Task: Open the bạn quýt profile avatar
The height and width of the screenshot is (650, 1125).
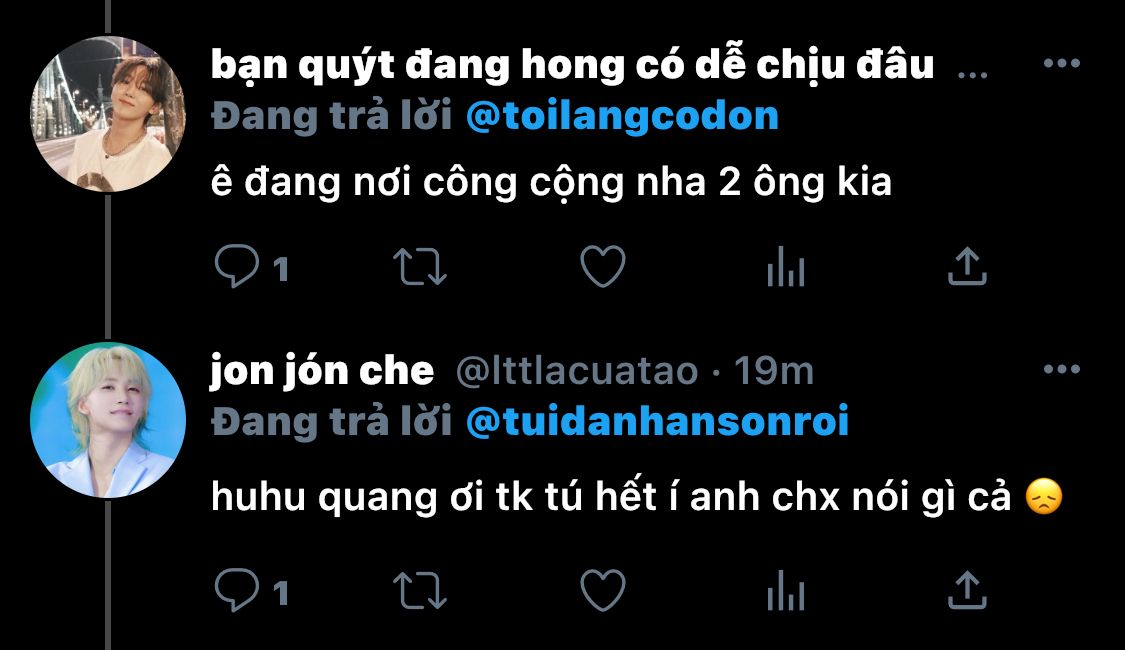Action: (108, 115)
